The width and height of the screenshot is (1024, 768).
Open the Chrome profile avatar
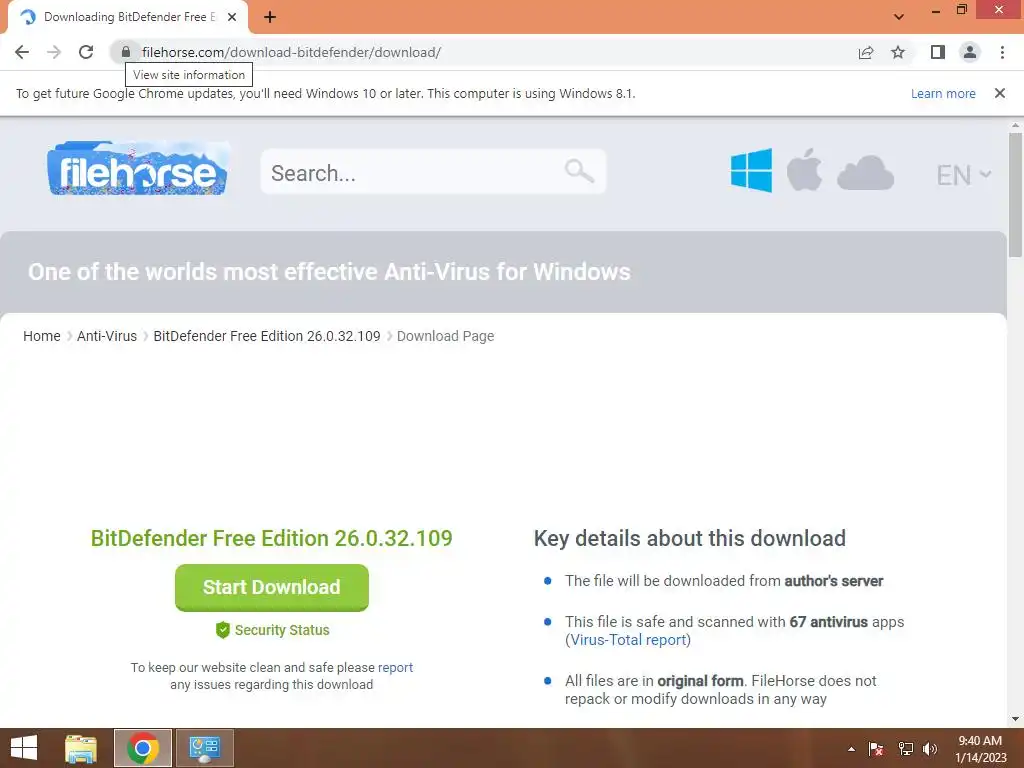970,52
